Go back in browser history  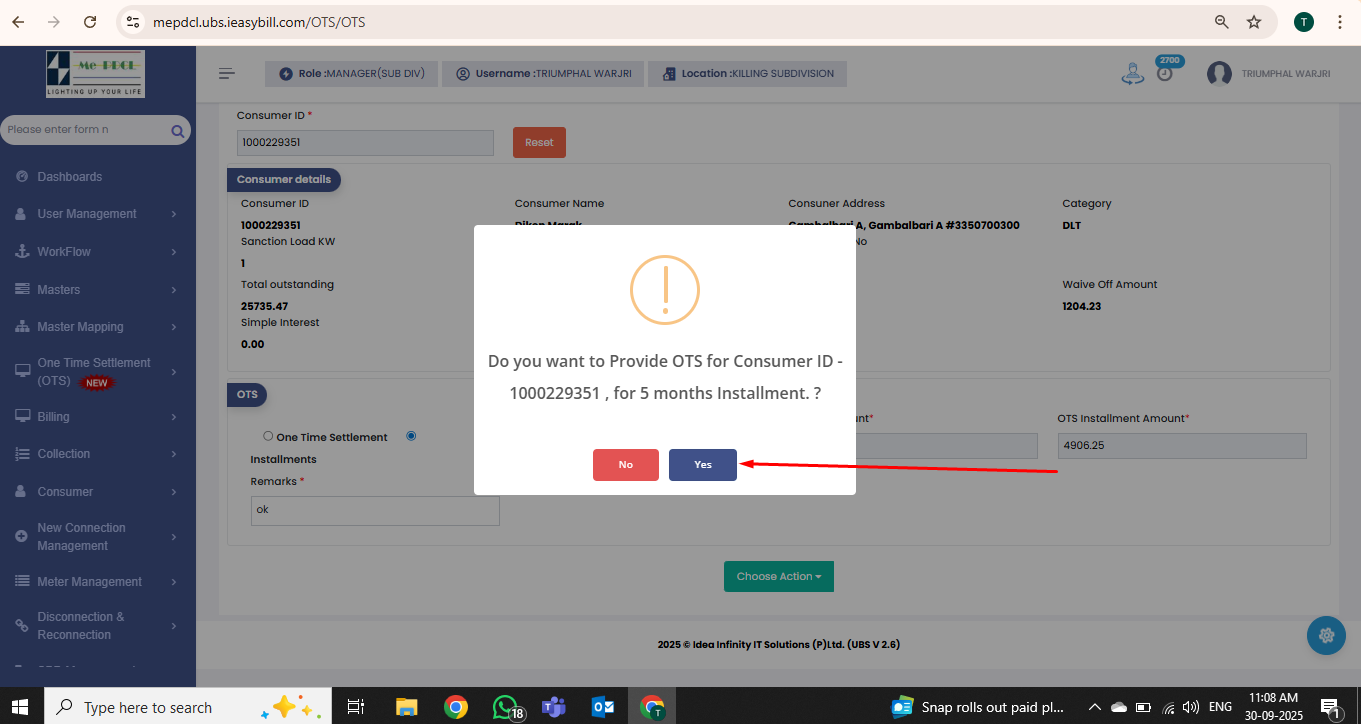pos(18,22)
